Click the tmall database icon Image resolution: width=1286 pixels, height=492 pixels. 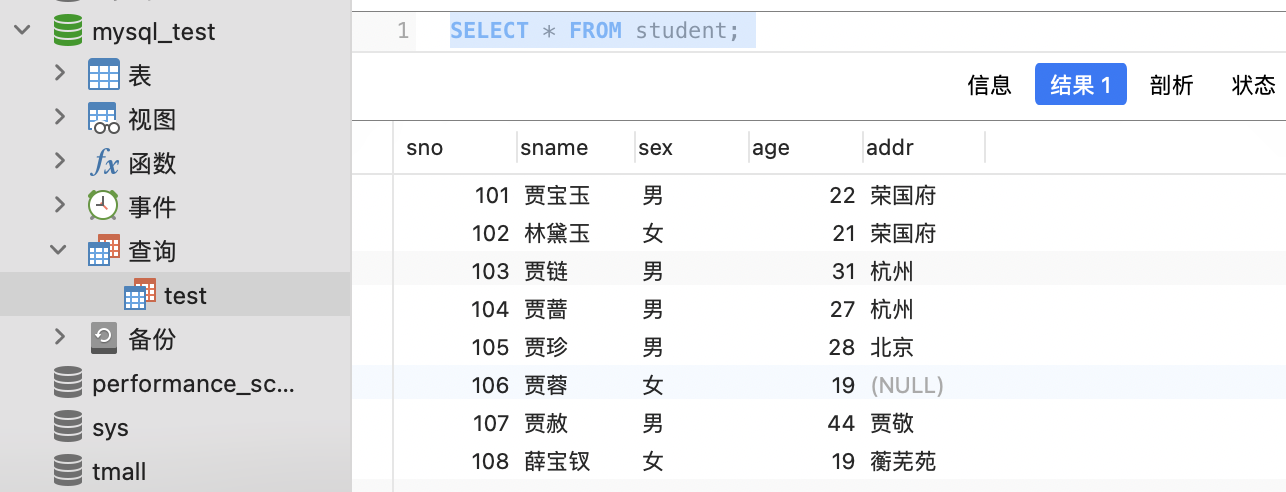(x=67, y=471)
